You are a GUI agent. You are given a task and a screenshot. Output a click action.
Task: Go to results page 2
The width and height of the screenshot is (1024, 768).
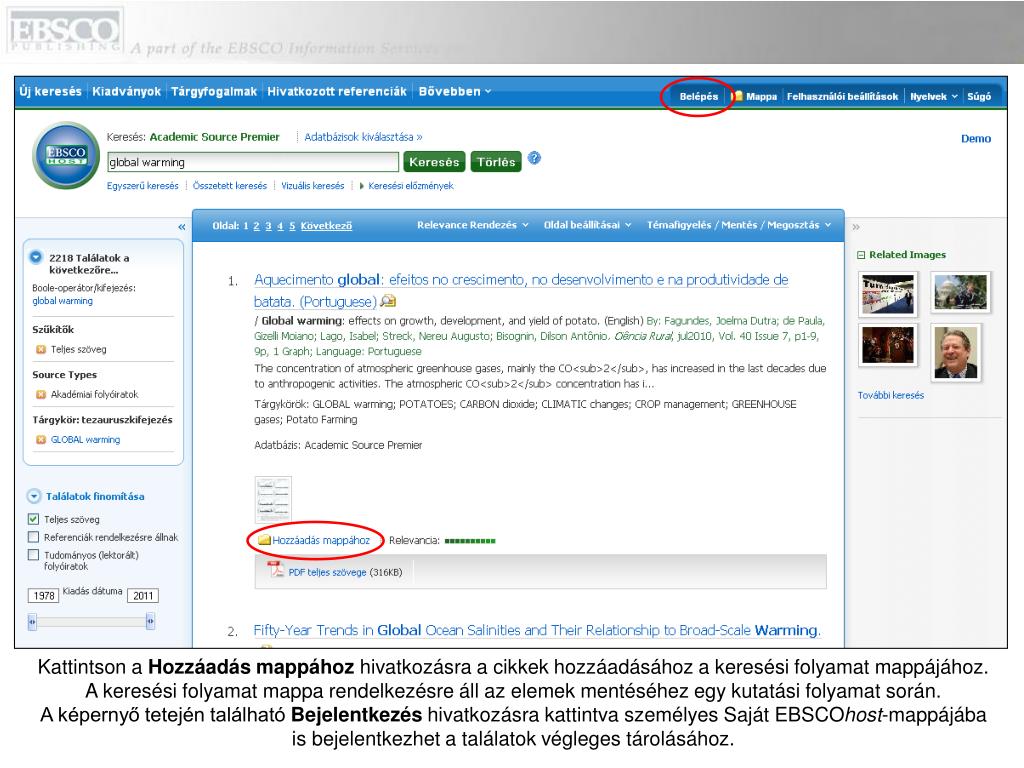(256, 226)
